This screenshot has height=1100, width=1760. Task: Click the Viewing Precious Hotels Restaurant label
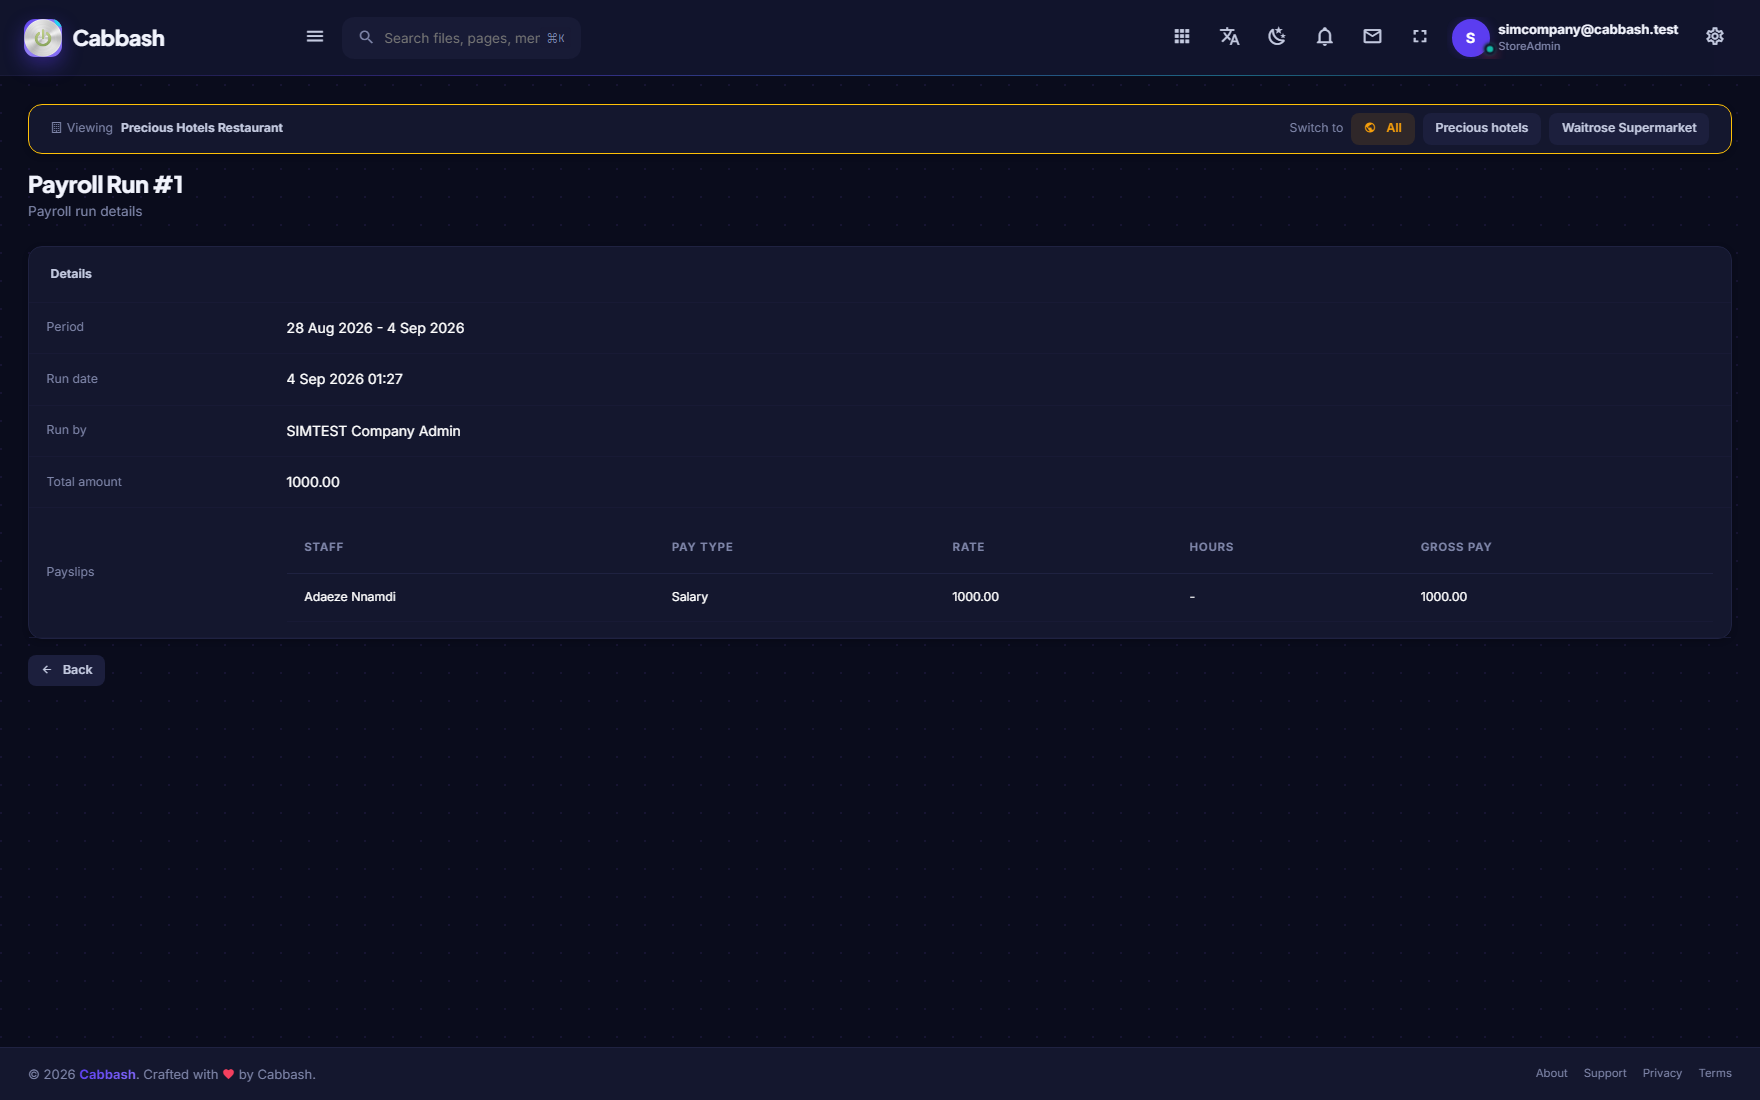(167, 128)
